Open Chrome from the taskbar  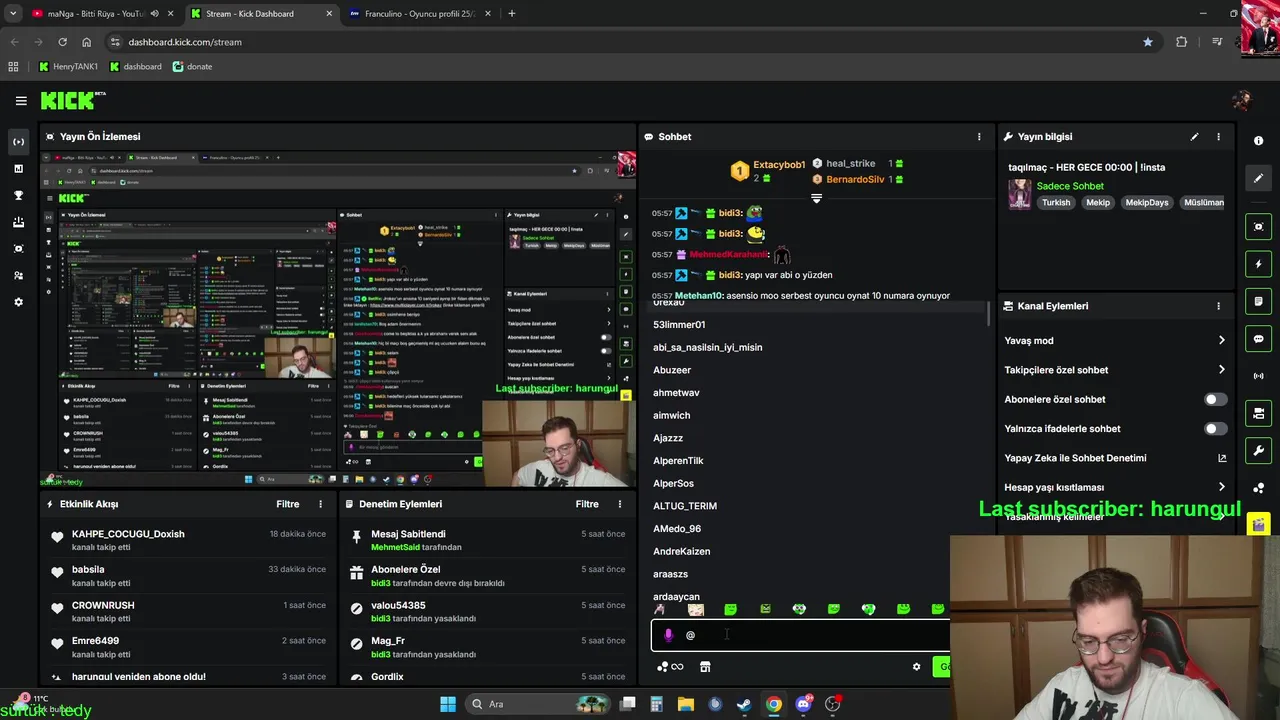click(773, 704)
